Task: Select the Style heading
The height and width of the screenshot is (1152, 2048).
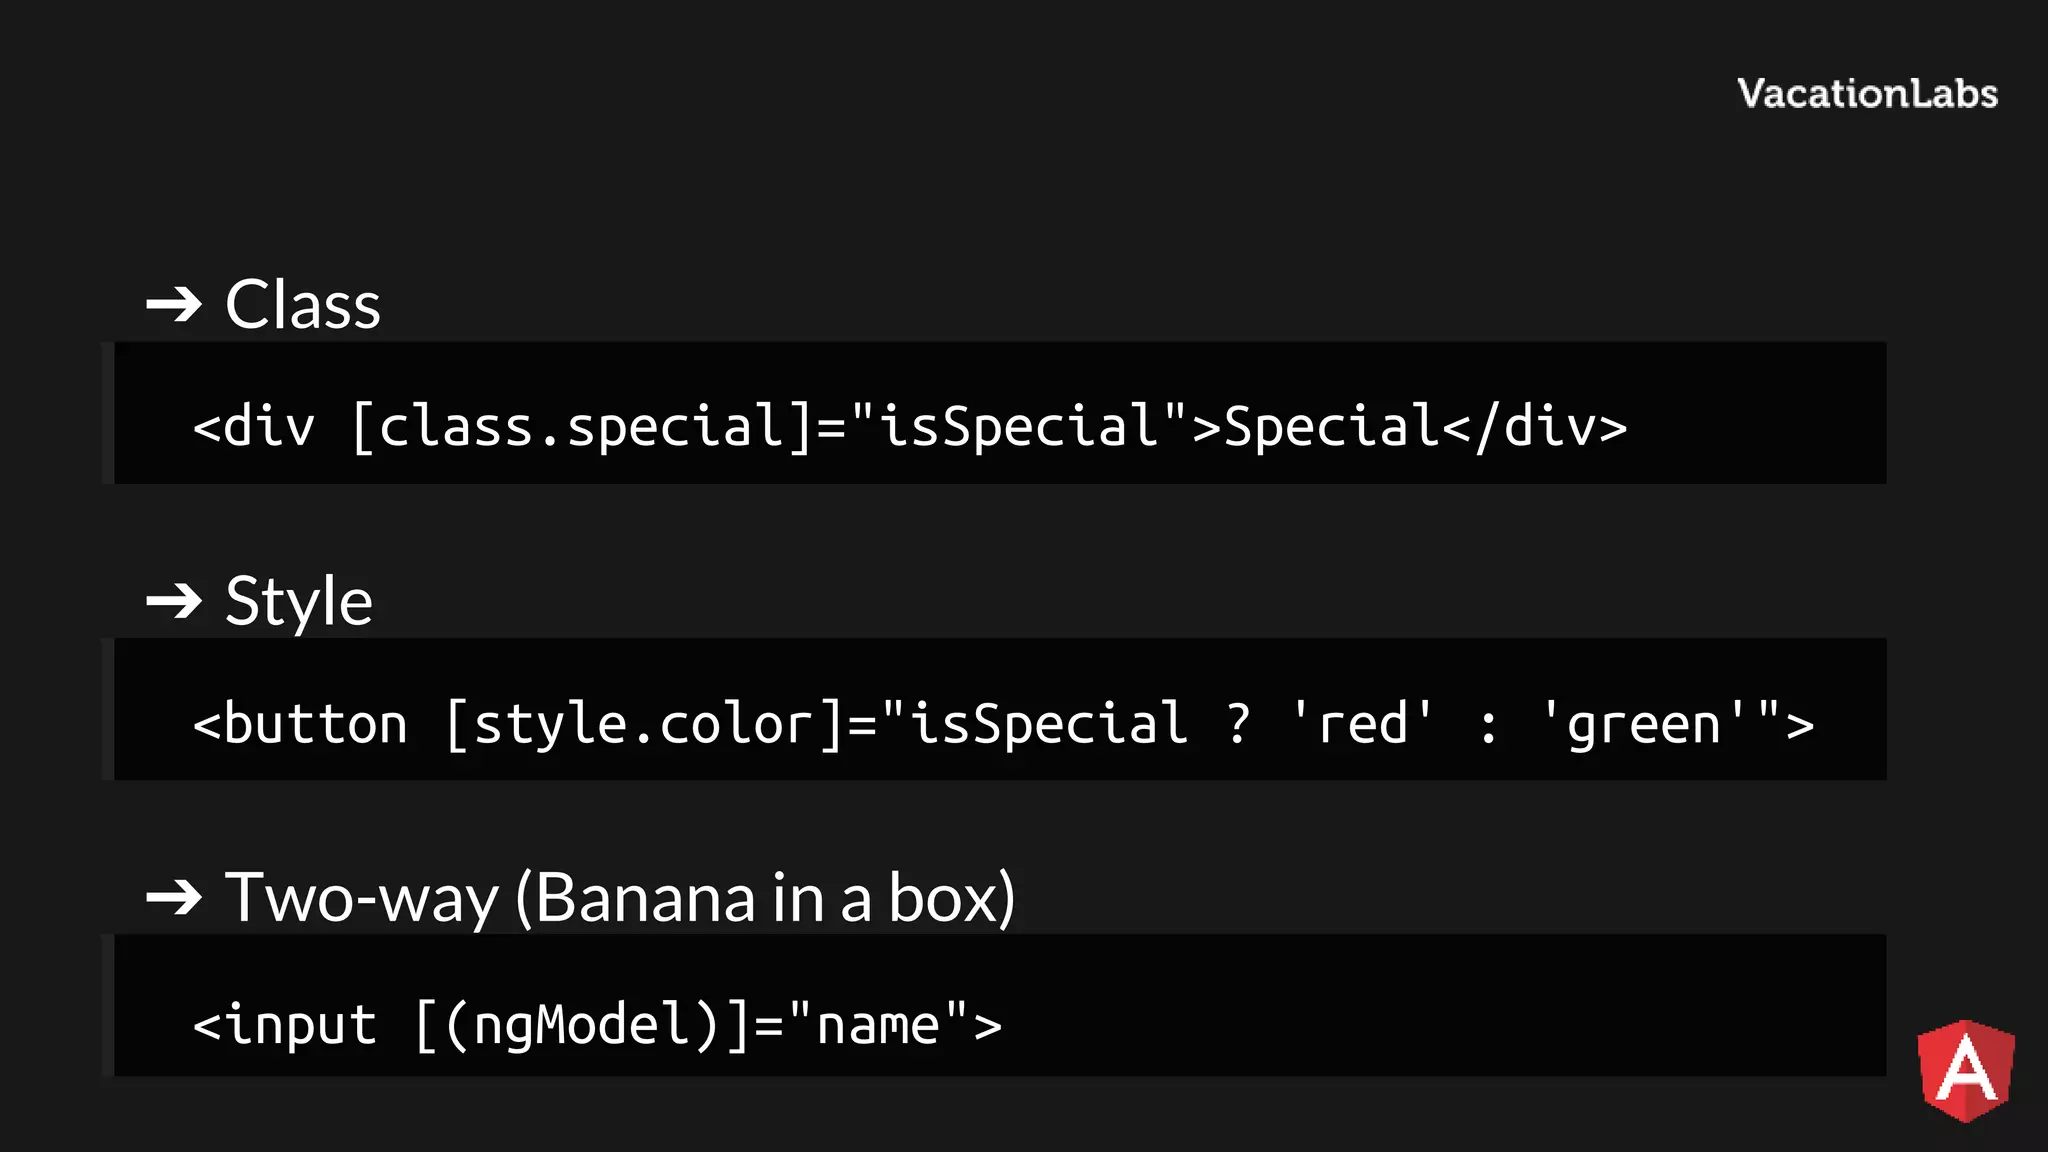Action: (x=299, y=601)
